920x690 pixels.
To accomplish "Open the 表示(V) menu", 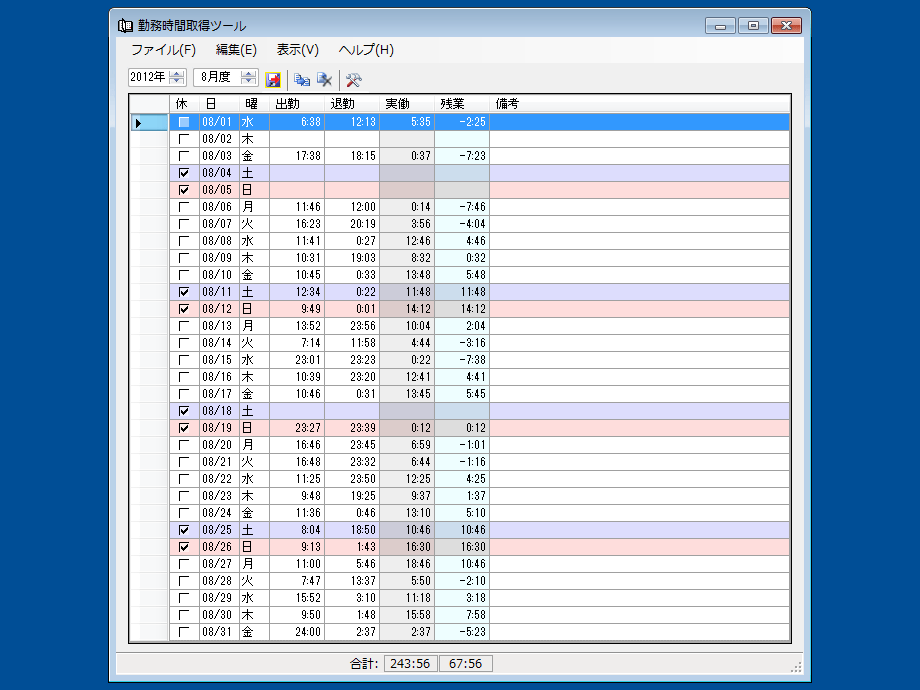I will (x=297, y=50).
